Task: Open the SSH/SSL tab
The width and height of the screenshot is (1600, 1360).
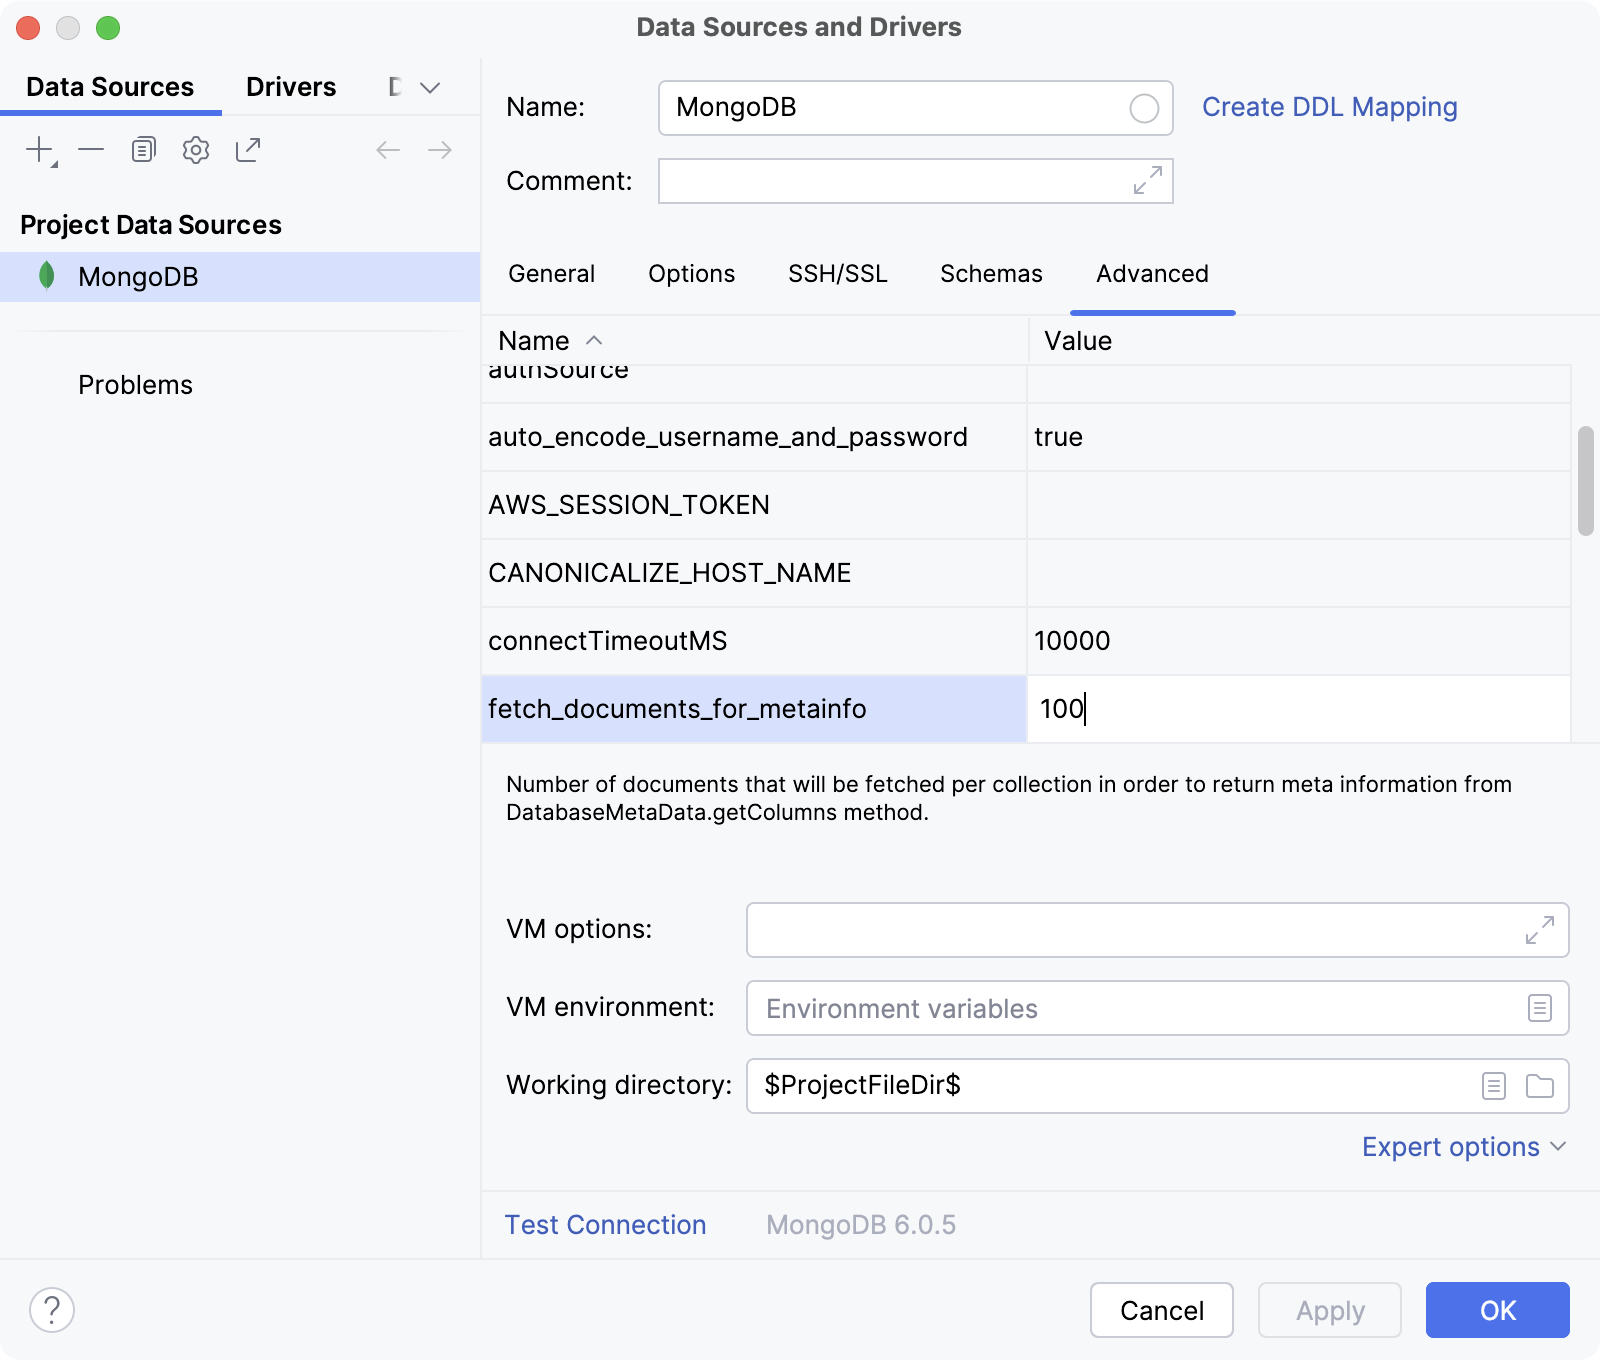Action: pos(839,274)
